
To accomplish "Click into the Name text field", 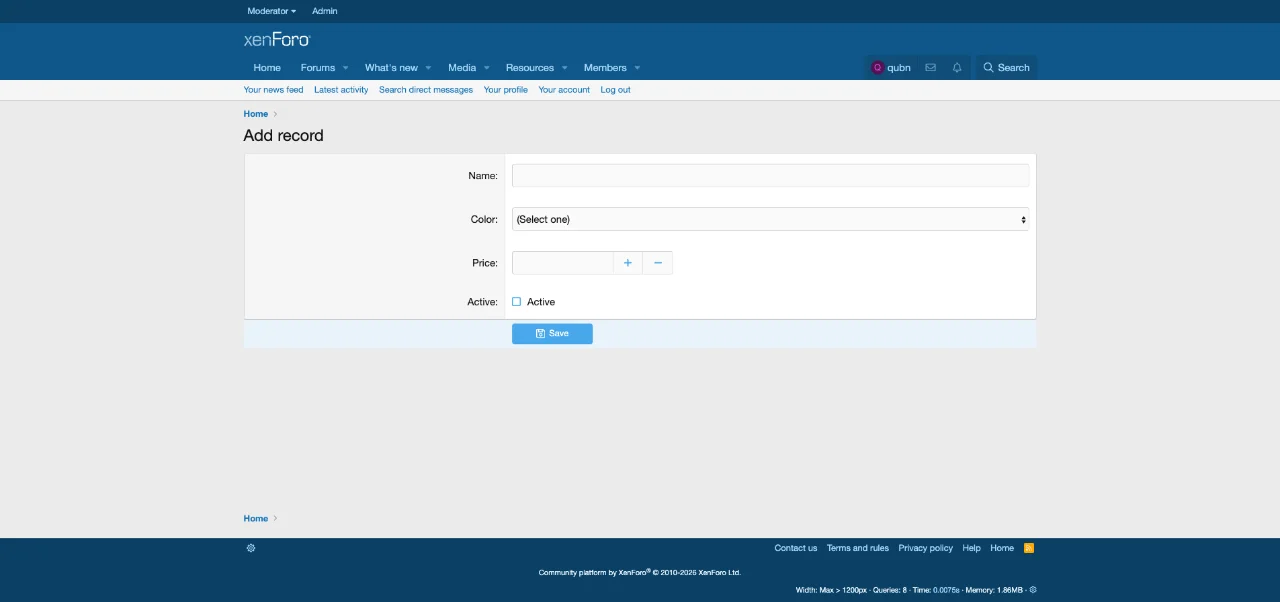I will [769, 176].
